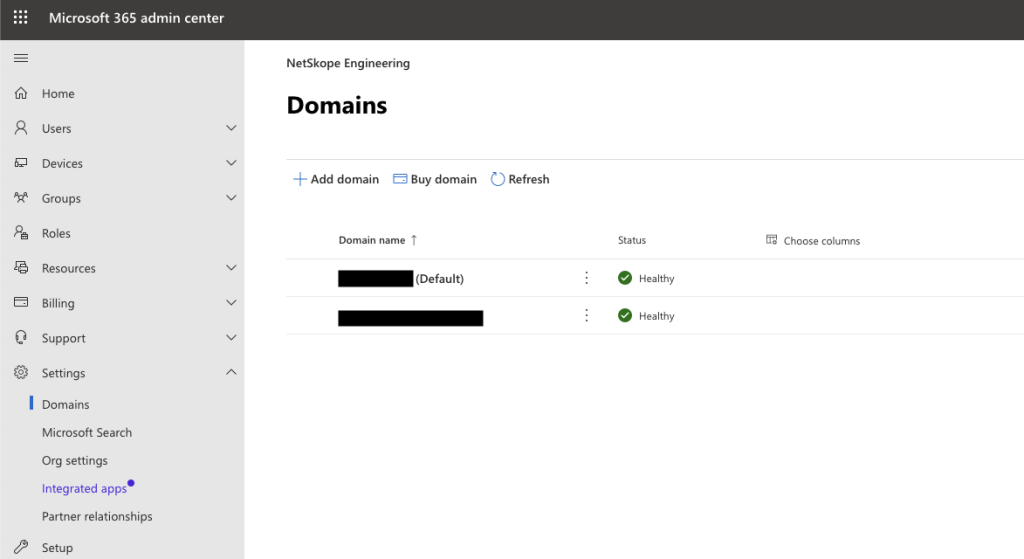This screenshot has width=1024, height=559.
Task: Click the card icon beside Buy domain
Action: pyautogui.click(x=400, y=179)
